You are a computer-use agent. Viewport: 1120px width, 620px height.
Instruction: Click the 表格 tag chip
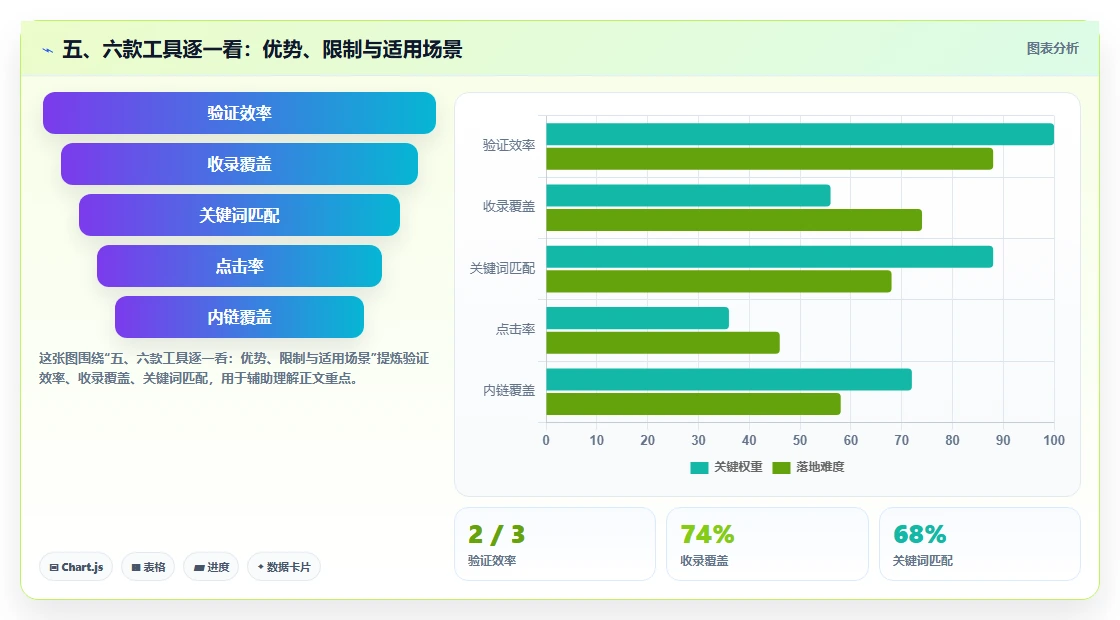coord(148,567)
